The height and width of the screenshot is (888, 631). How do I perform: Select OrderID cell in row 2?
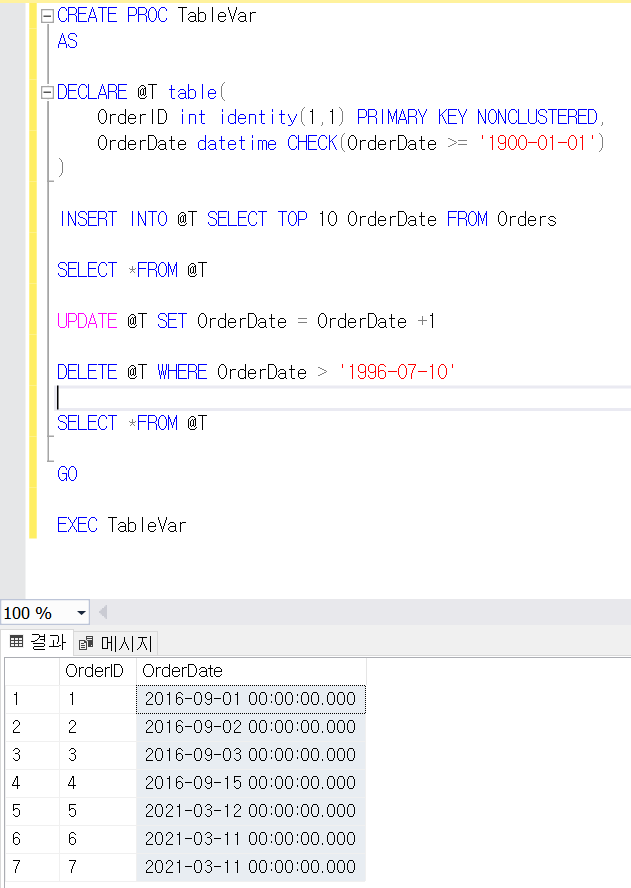click(x=97, y=727)
